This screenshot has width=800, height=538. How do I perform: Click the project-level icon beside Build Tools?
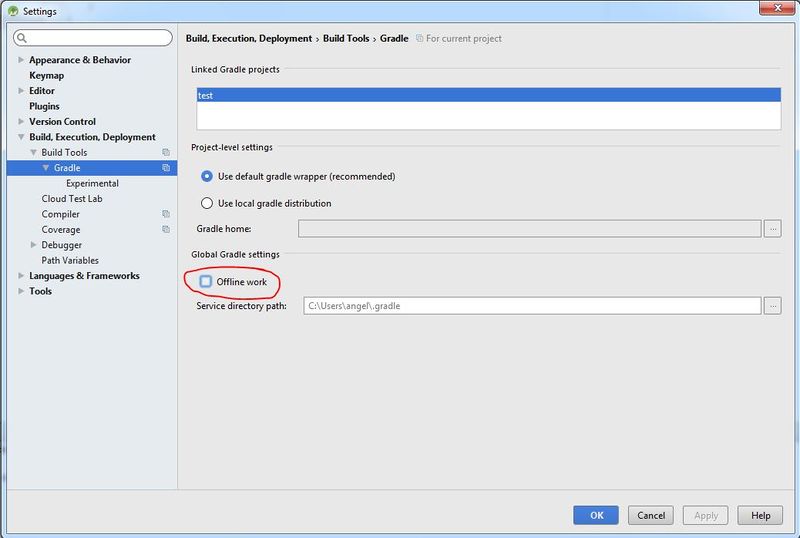pos(166,152)
